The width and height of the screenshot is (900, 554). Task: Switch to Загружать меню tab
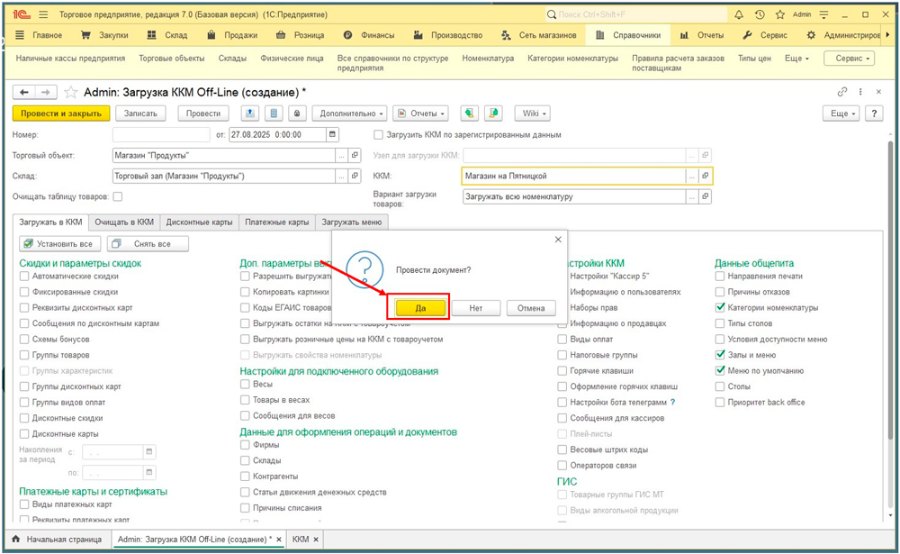tap(352, 222)
